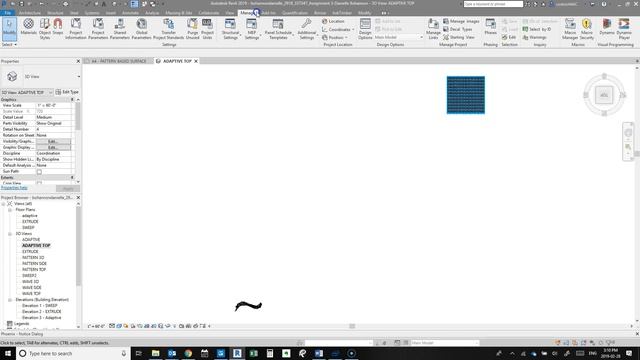
Task: Open the Manage Links tool
Action: pos(433,29)
